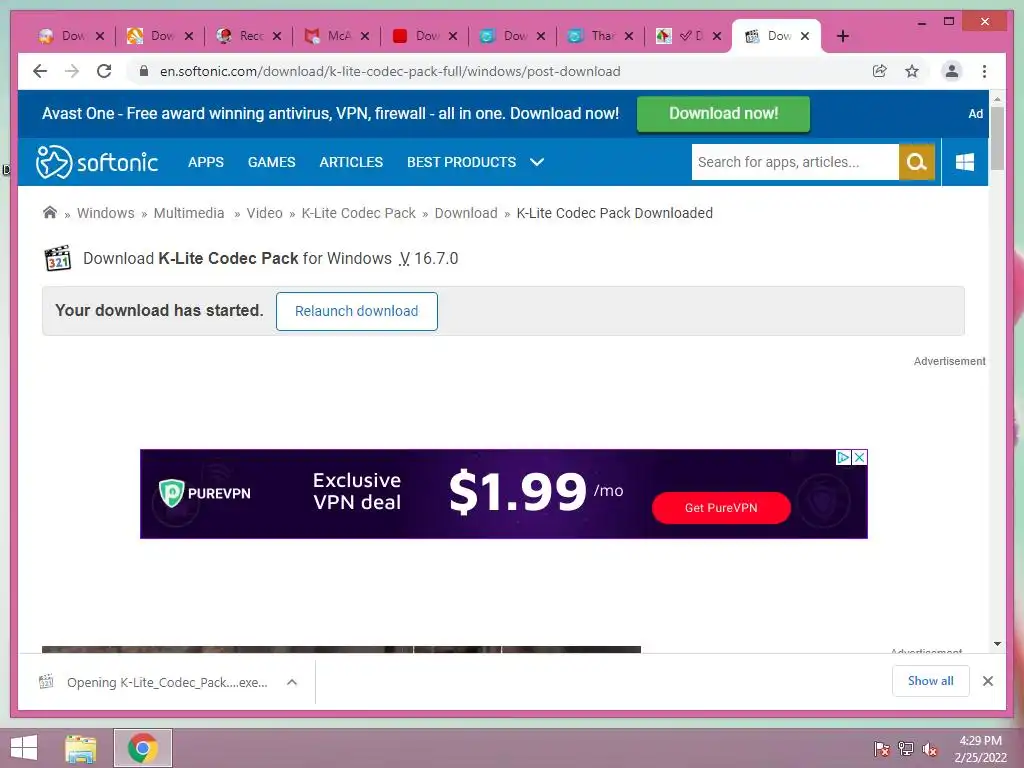The width and height of the screenshot is (1024, 768).
Task: Open the K-Lite Codec Pack breadcrumb link
Action: click(359, 213)
